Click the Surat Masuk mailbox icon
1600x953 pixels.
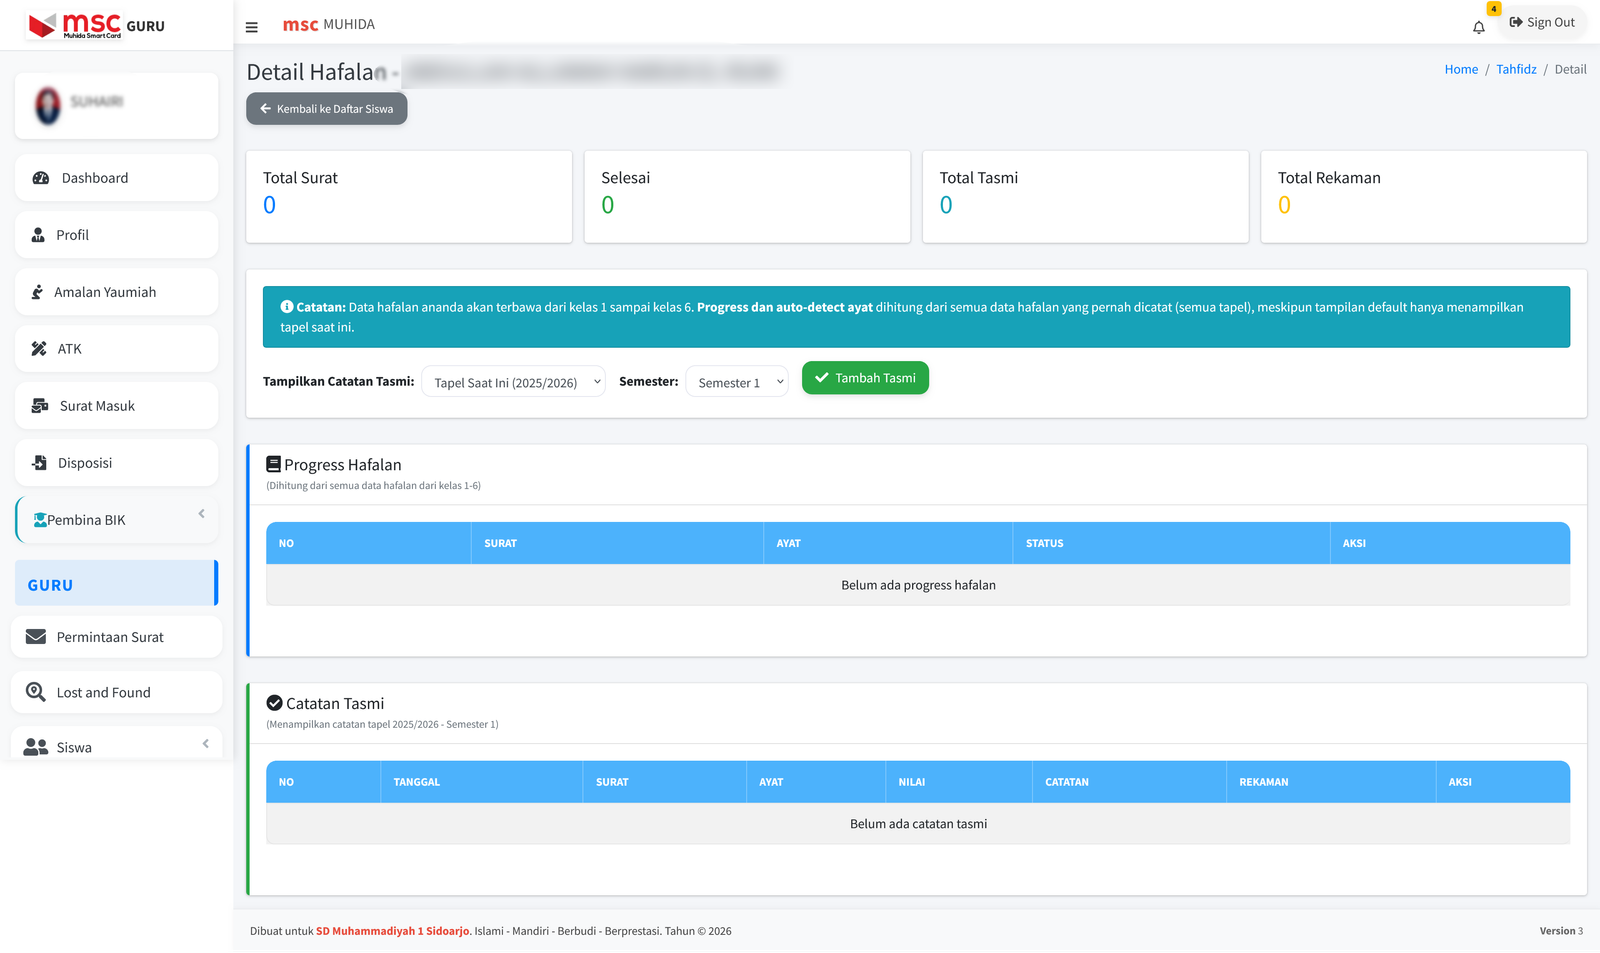(40, 406)
